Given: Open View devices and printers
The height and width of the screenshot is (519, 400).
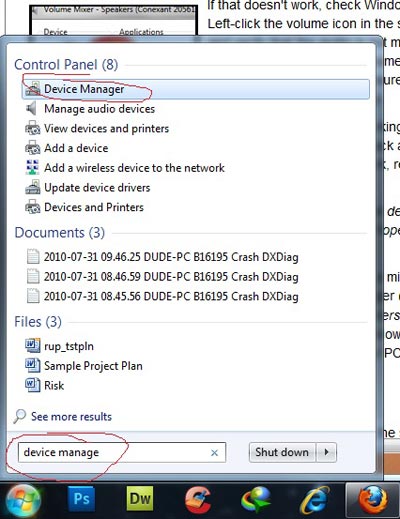Looking at the screenshot, I should pyautogui.click(x=106, y=129).
